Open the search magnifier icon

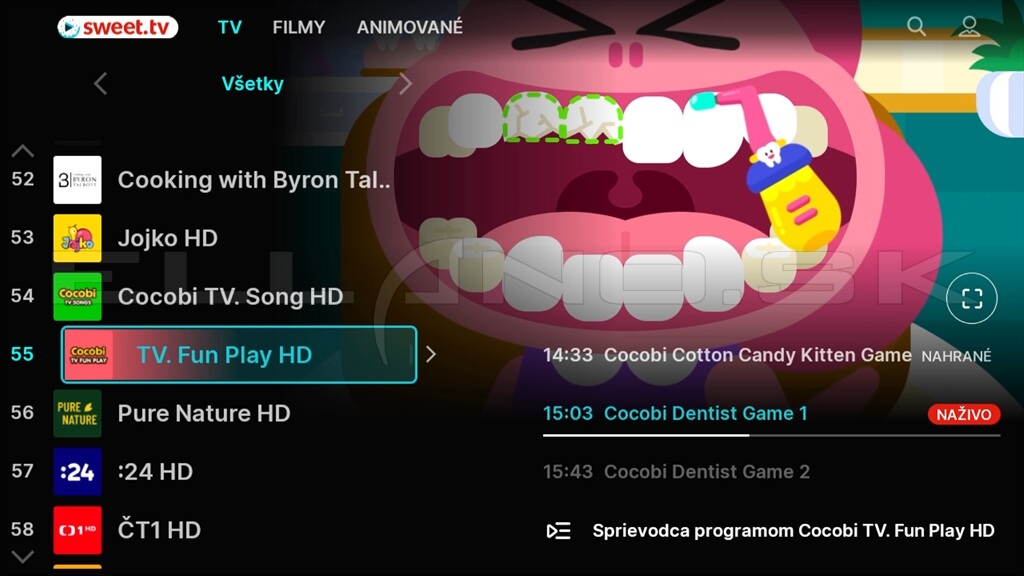(916, 26)
